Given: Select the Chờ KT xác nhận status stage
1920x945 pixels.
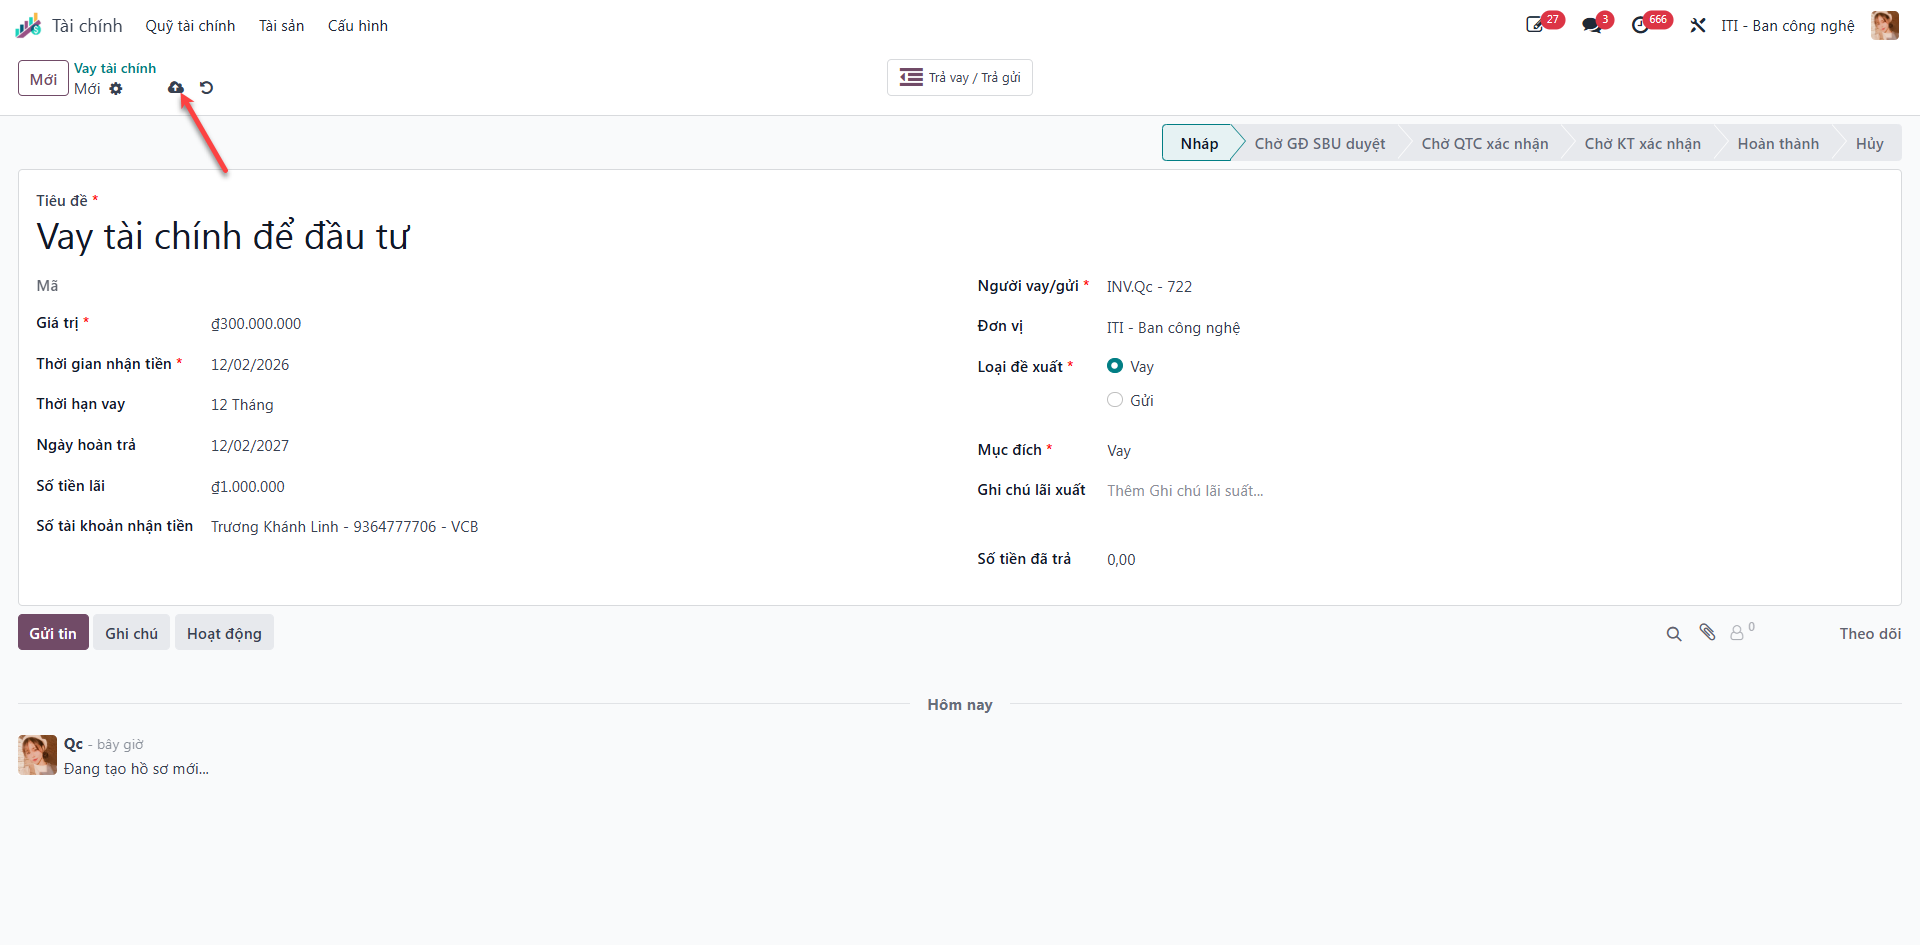Looking at the screenshot, I should tap(1642, 143).
